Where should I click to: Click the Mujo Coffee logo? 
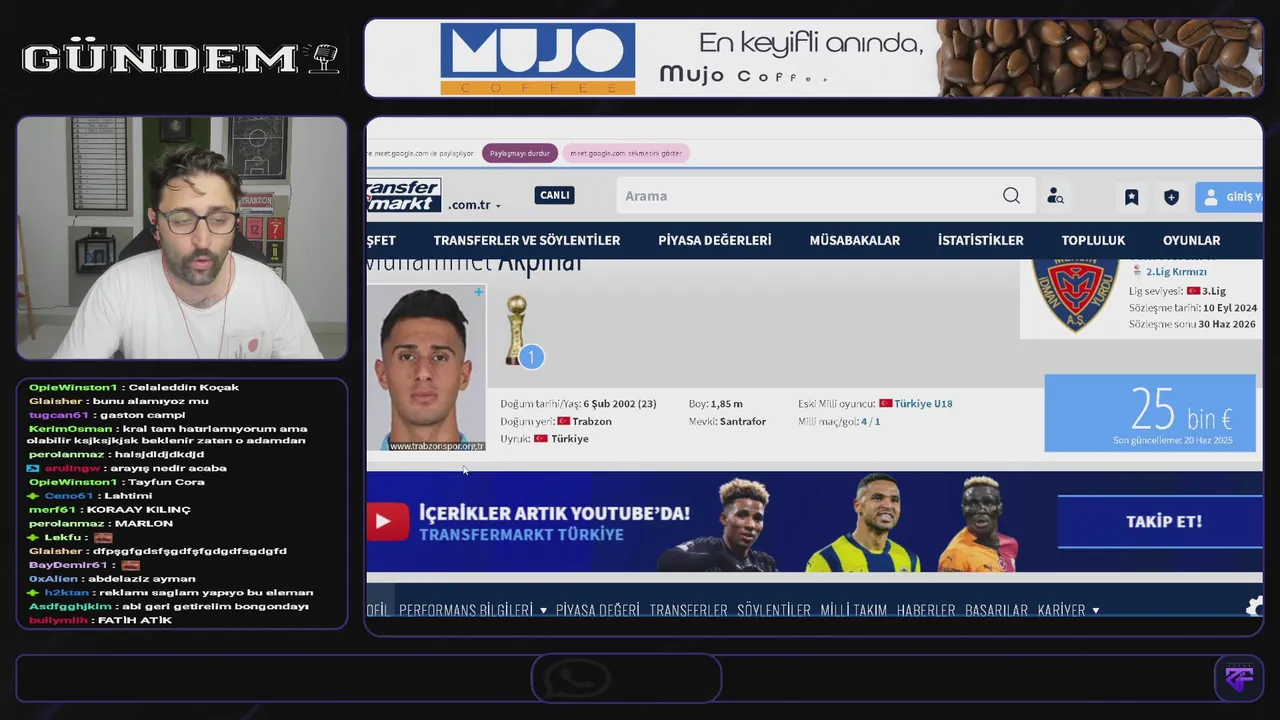[537, 59]
